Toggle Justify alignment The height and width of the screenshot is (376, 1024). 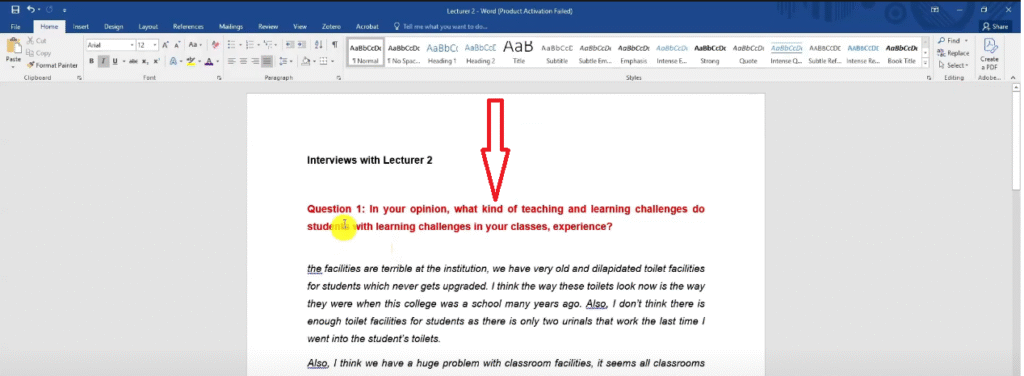267,61
